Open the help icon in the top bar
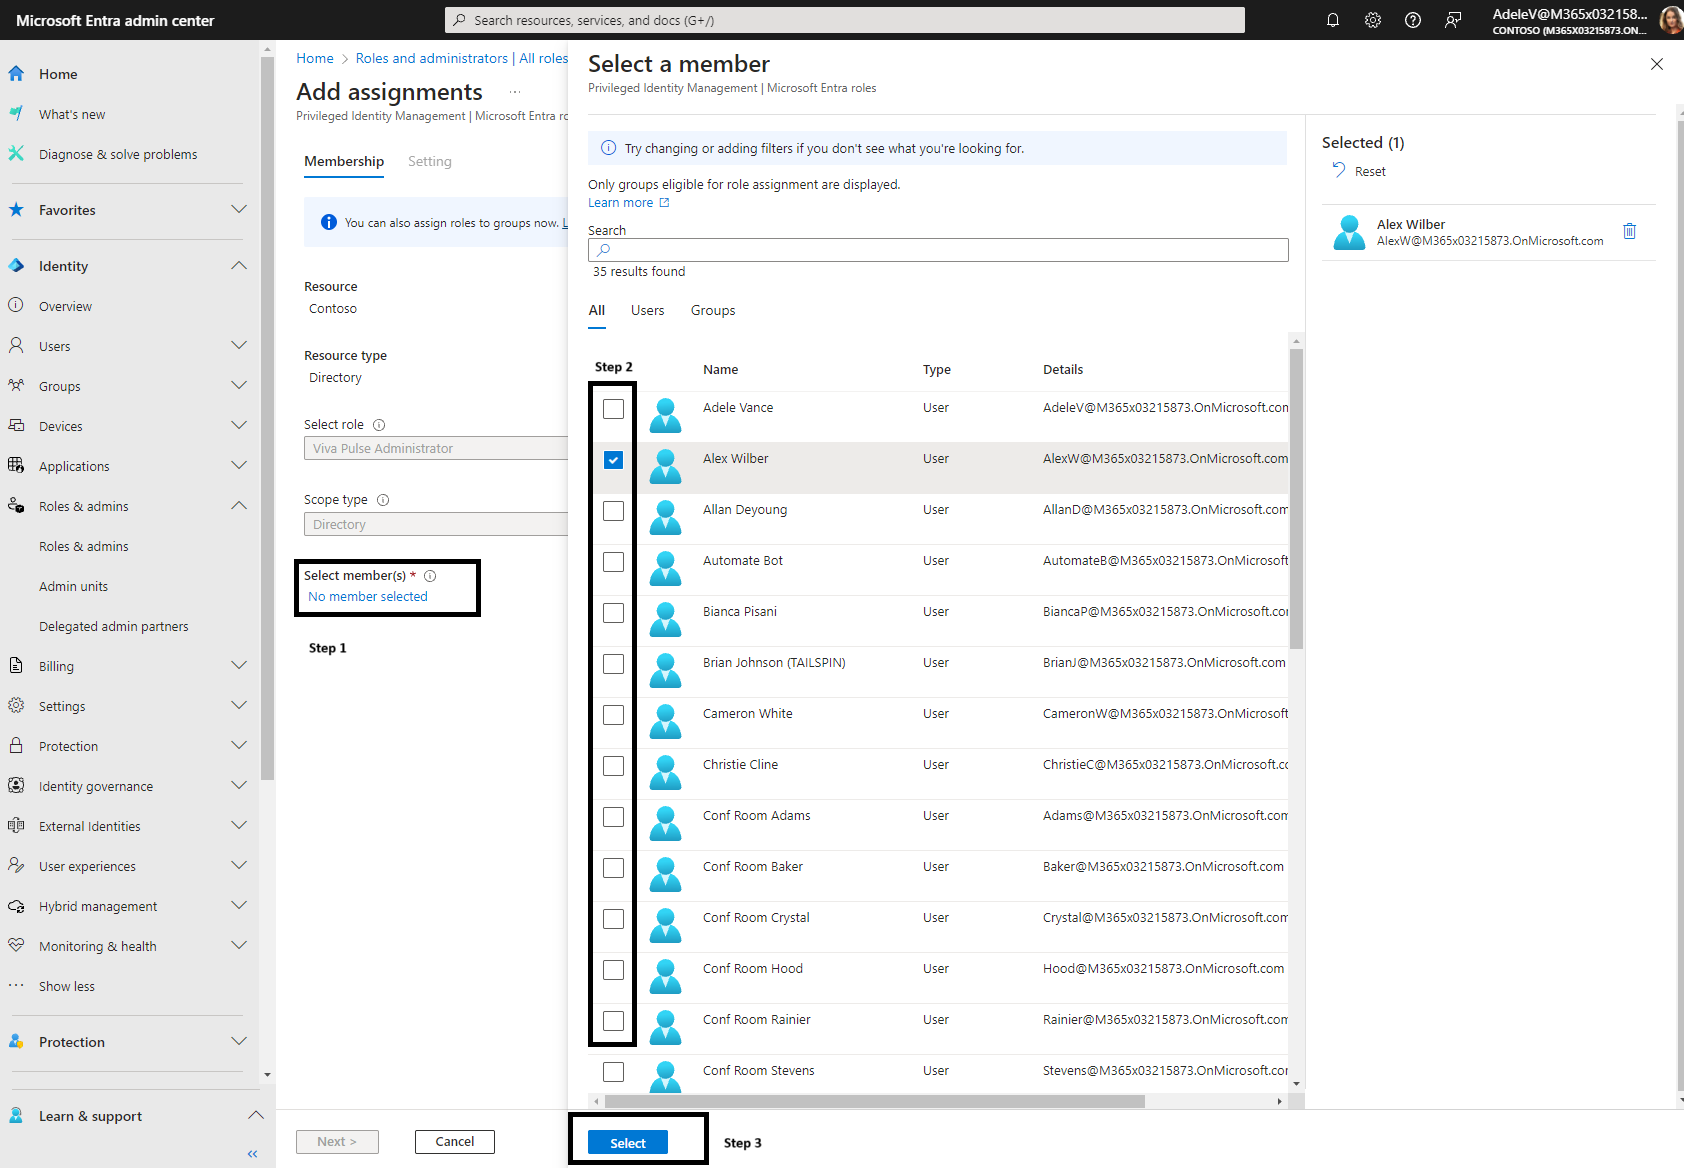Viewport: 1684px width, 1168px height. (1413, 20)
